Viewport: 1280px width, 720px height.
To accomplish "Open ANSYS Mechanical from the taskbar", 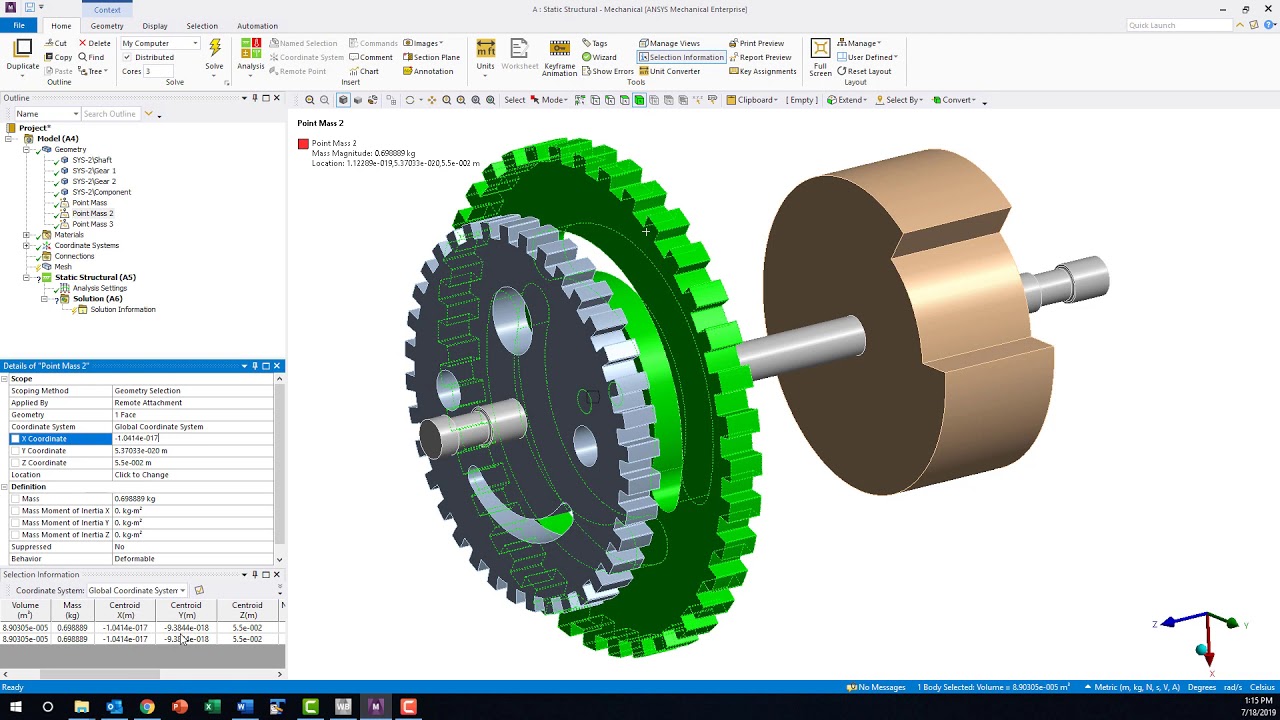I will pyautogui.click(x=376, y=707).
